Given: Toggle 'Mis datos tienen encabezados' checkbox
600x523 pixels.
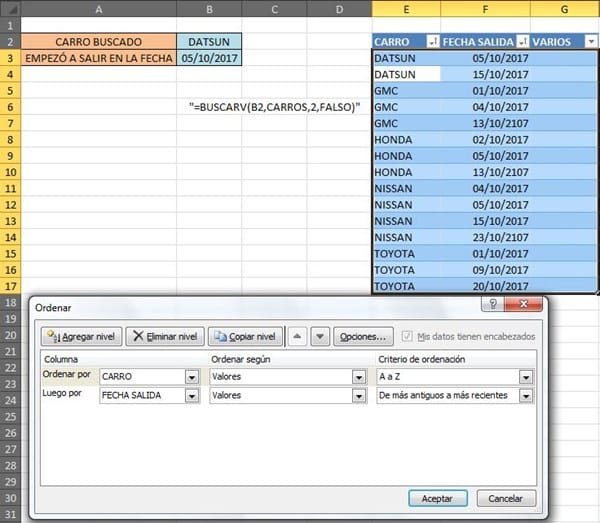Looking at the screenshot, I should click(407, 337).
